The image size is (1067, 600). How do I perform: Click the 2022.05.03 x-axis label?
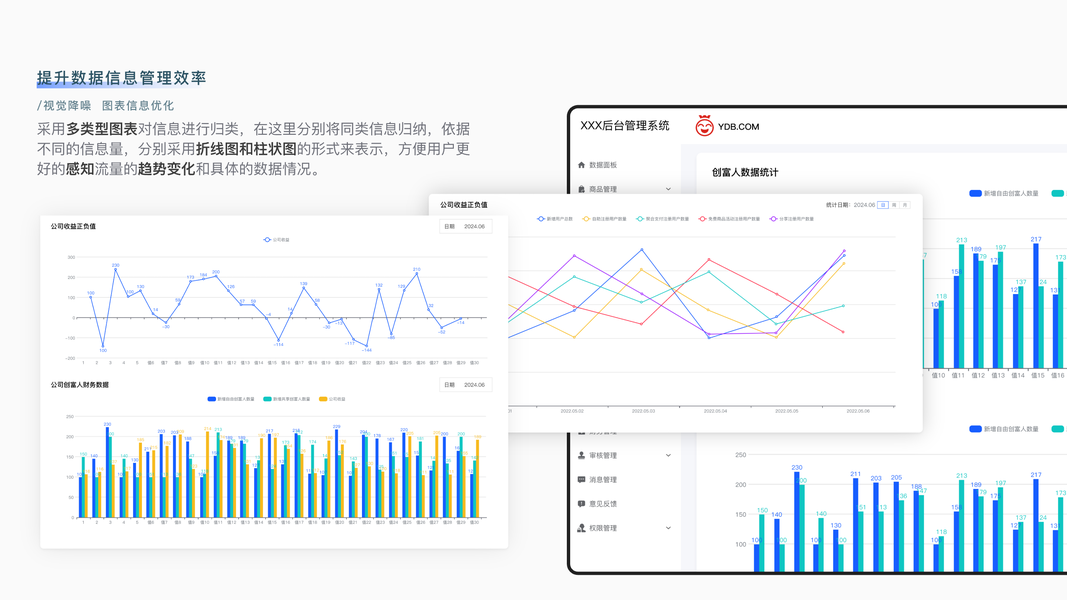coord(644,411)
